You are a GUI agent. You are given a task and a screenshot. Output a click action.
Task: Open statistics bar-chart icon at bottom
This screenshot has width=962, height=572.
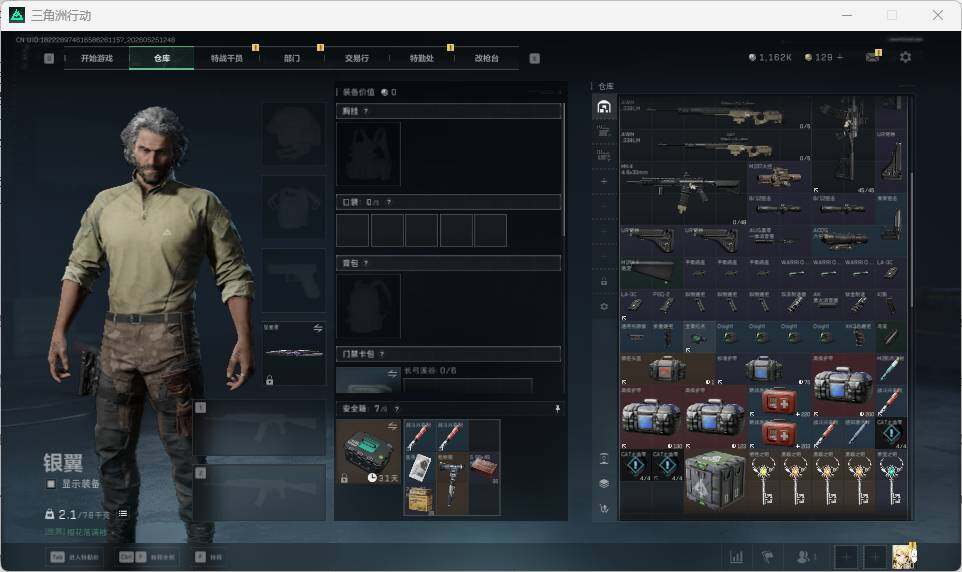click(736, 557)
